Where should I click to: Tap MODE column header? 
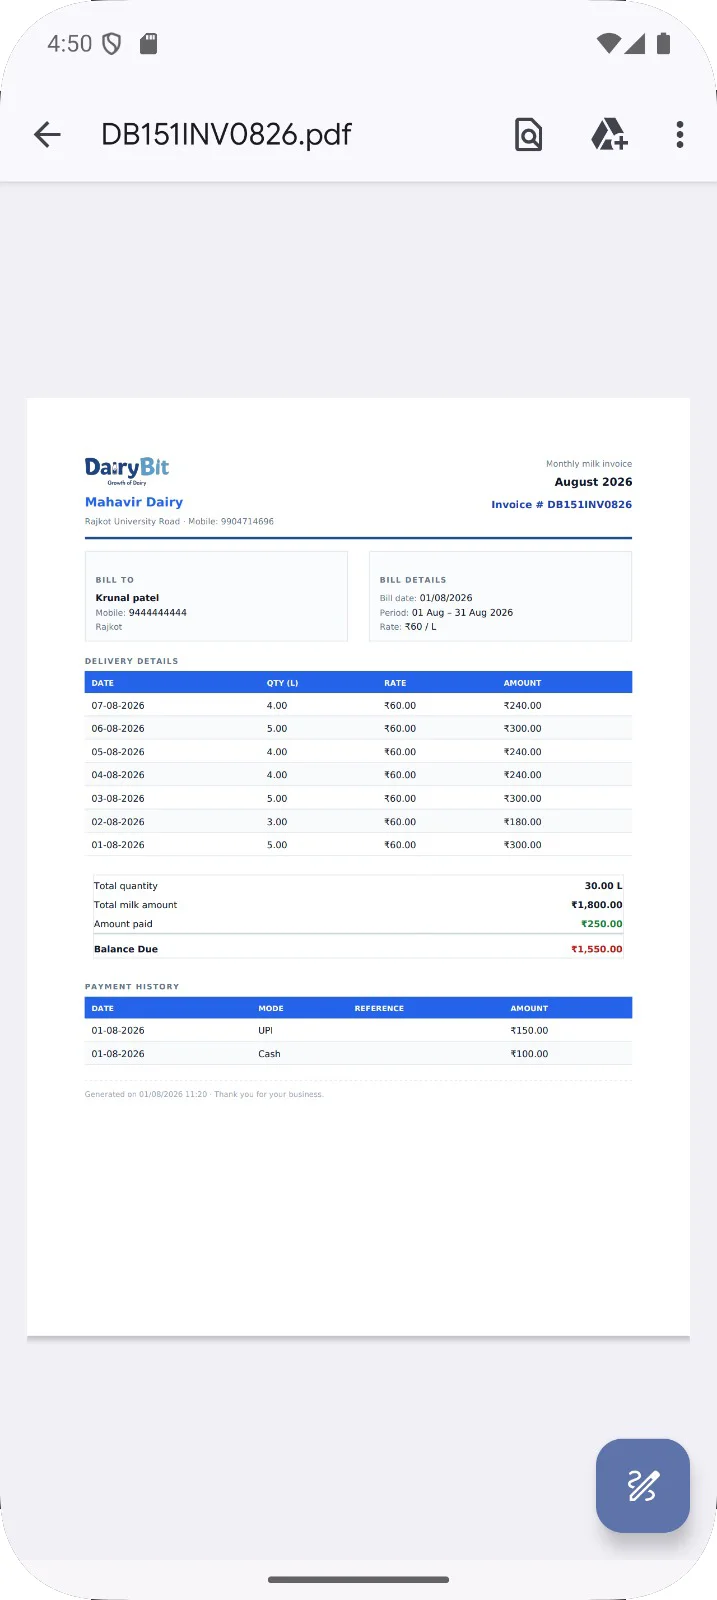tap(271, 1008)
